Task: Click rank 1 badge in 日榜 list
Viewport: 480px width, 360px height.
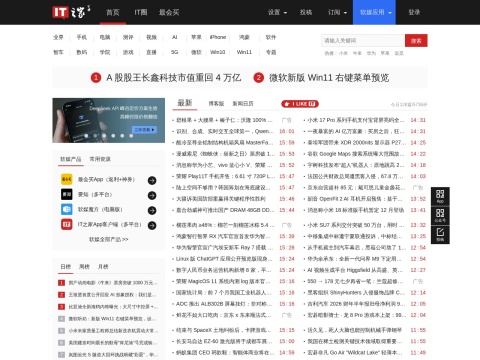Action: click(61, 283)
